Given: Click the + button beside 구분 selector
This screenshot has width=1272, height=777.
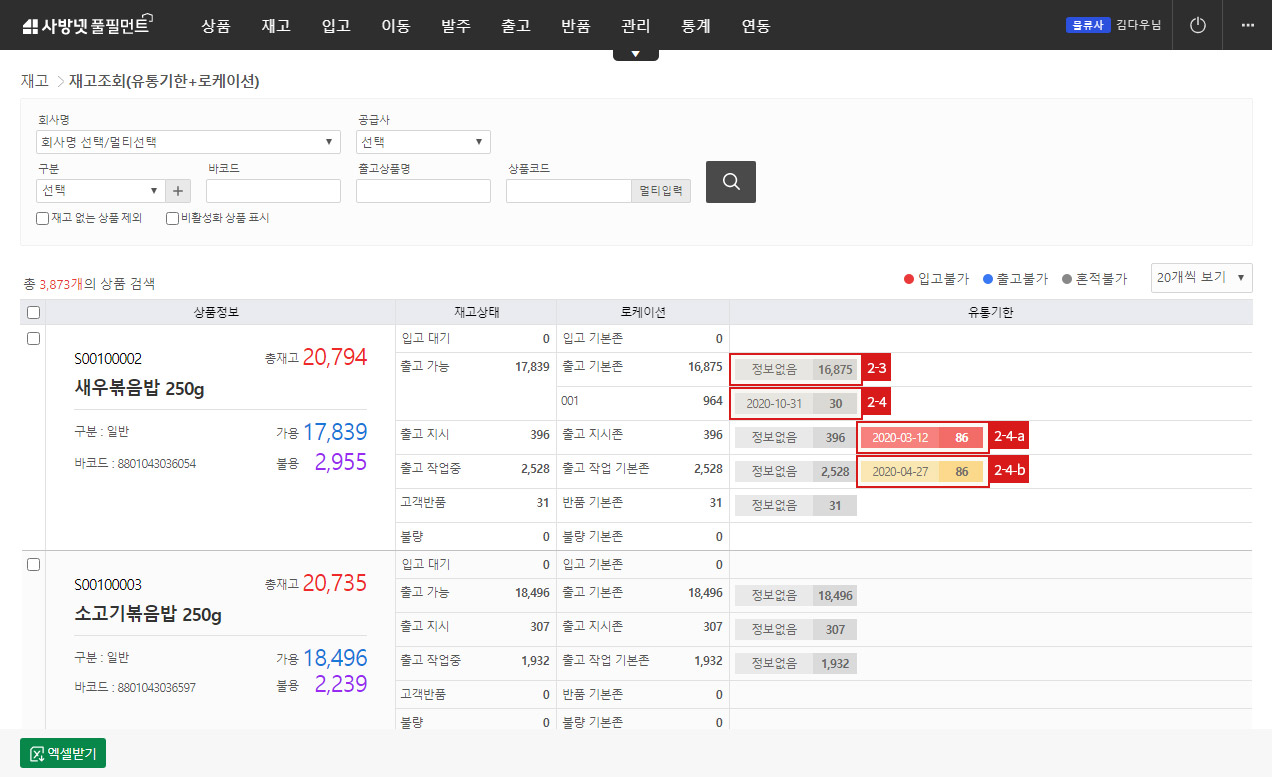Looking at the screenshot, I should pyautogui.click(x=177, y=190).
